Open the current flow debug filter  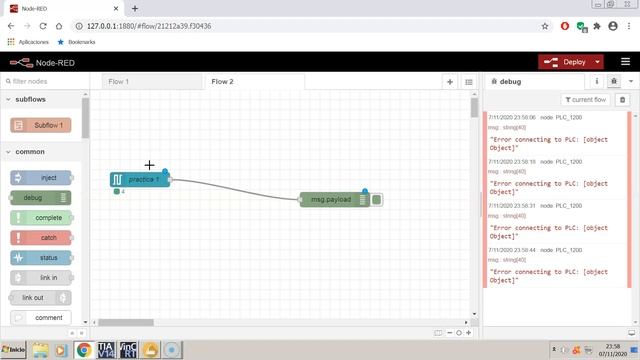tap(585, 100)
